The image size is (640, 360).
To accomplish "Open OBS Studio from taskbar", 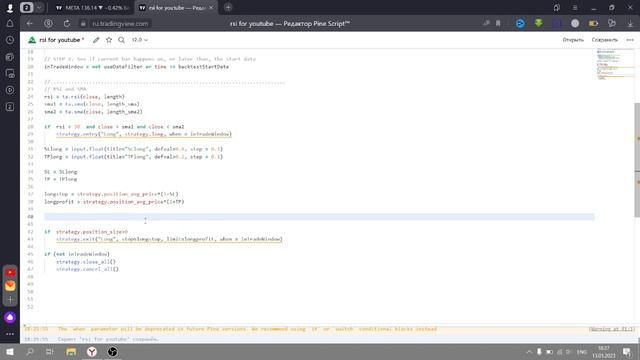I will click(x=112, y=351).
